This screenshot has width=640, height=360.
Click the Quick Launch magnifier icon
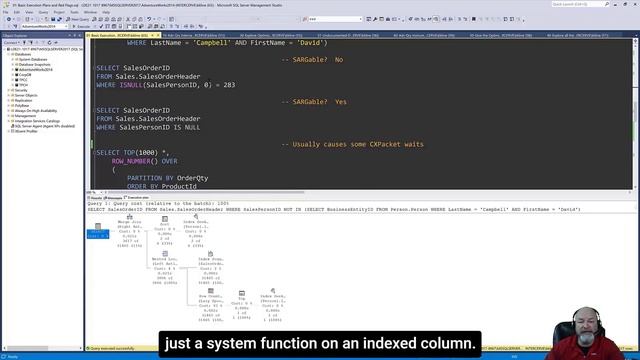[607, 4]
